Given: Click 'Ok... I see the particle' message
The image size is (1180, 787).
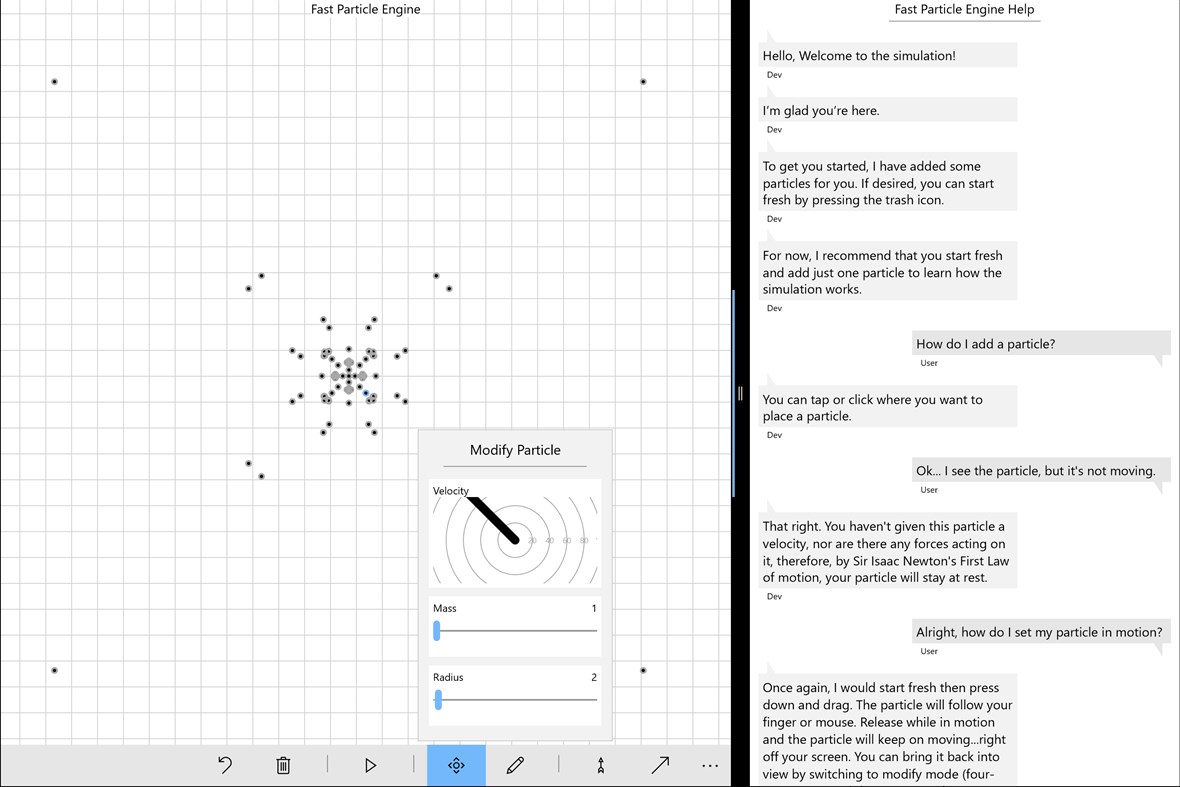Looking at the screenshot, I should tap(1042, 470).
